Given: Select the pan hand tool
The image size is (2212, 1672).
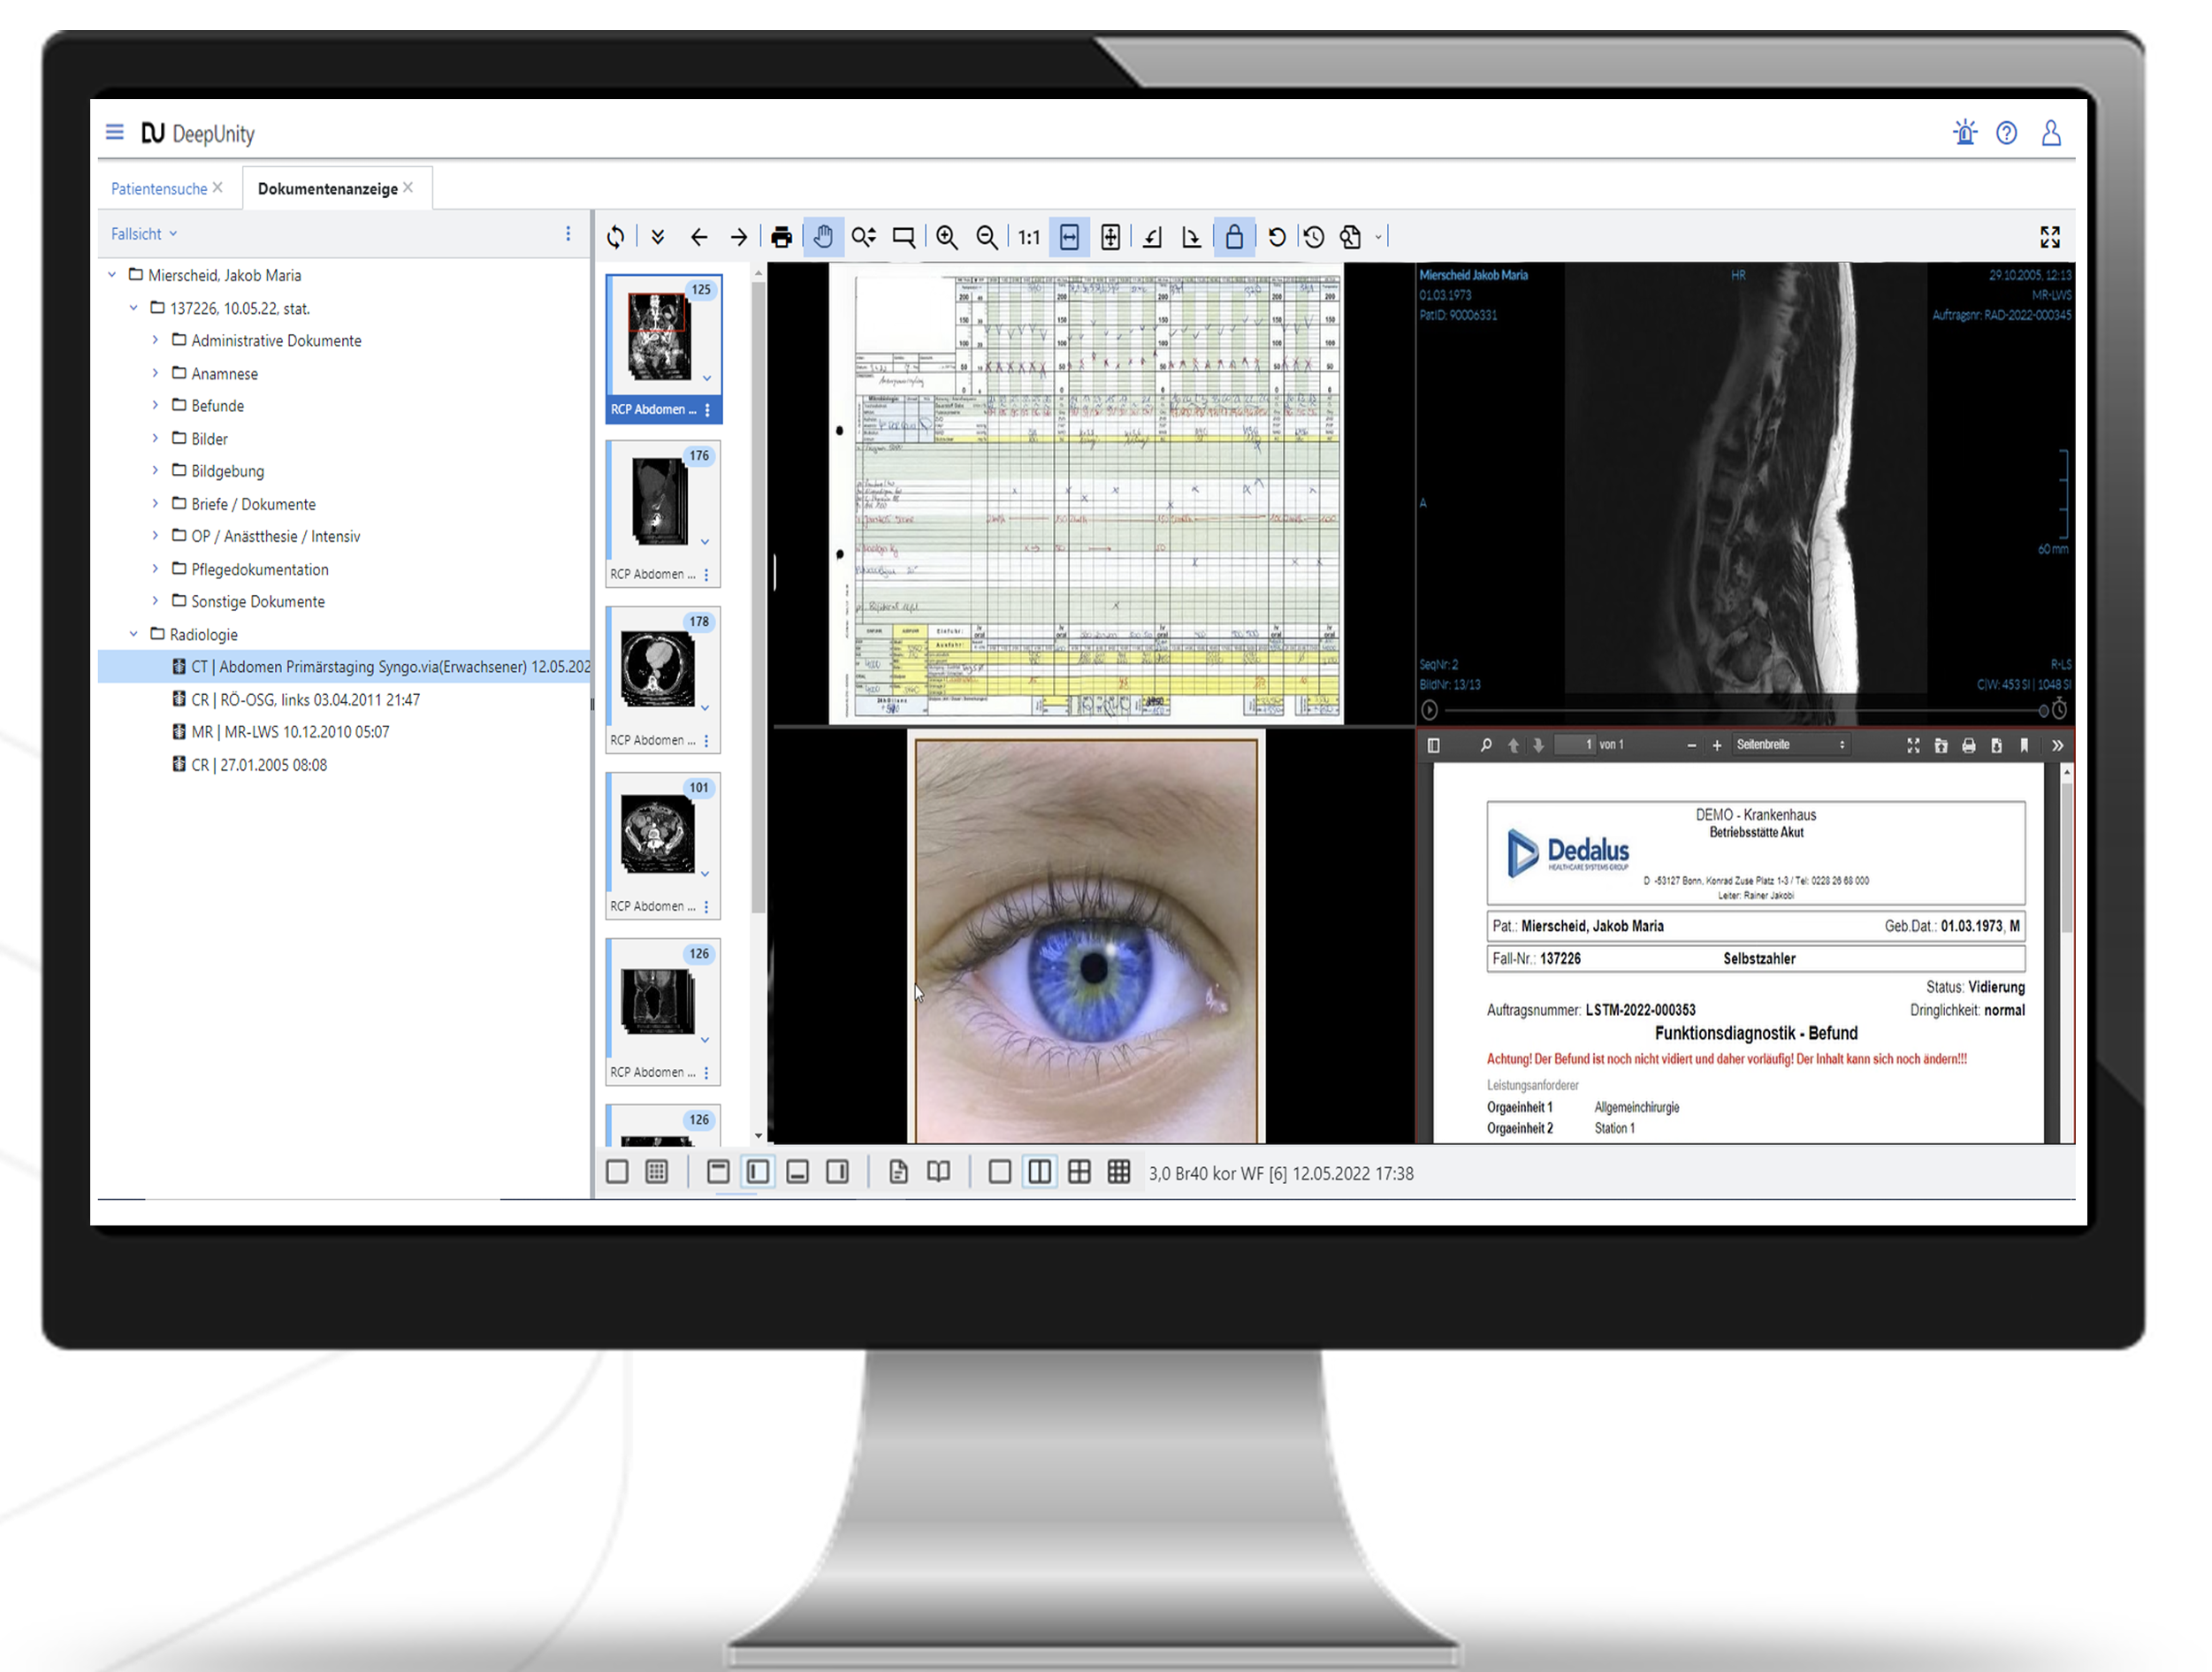Looking at the screenshot, I should [x=822, y=237].
